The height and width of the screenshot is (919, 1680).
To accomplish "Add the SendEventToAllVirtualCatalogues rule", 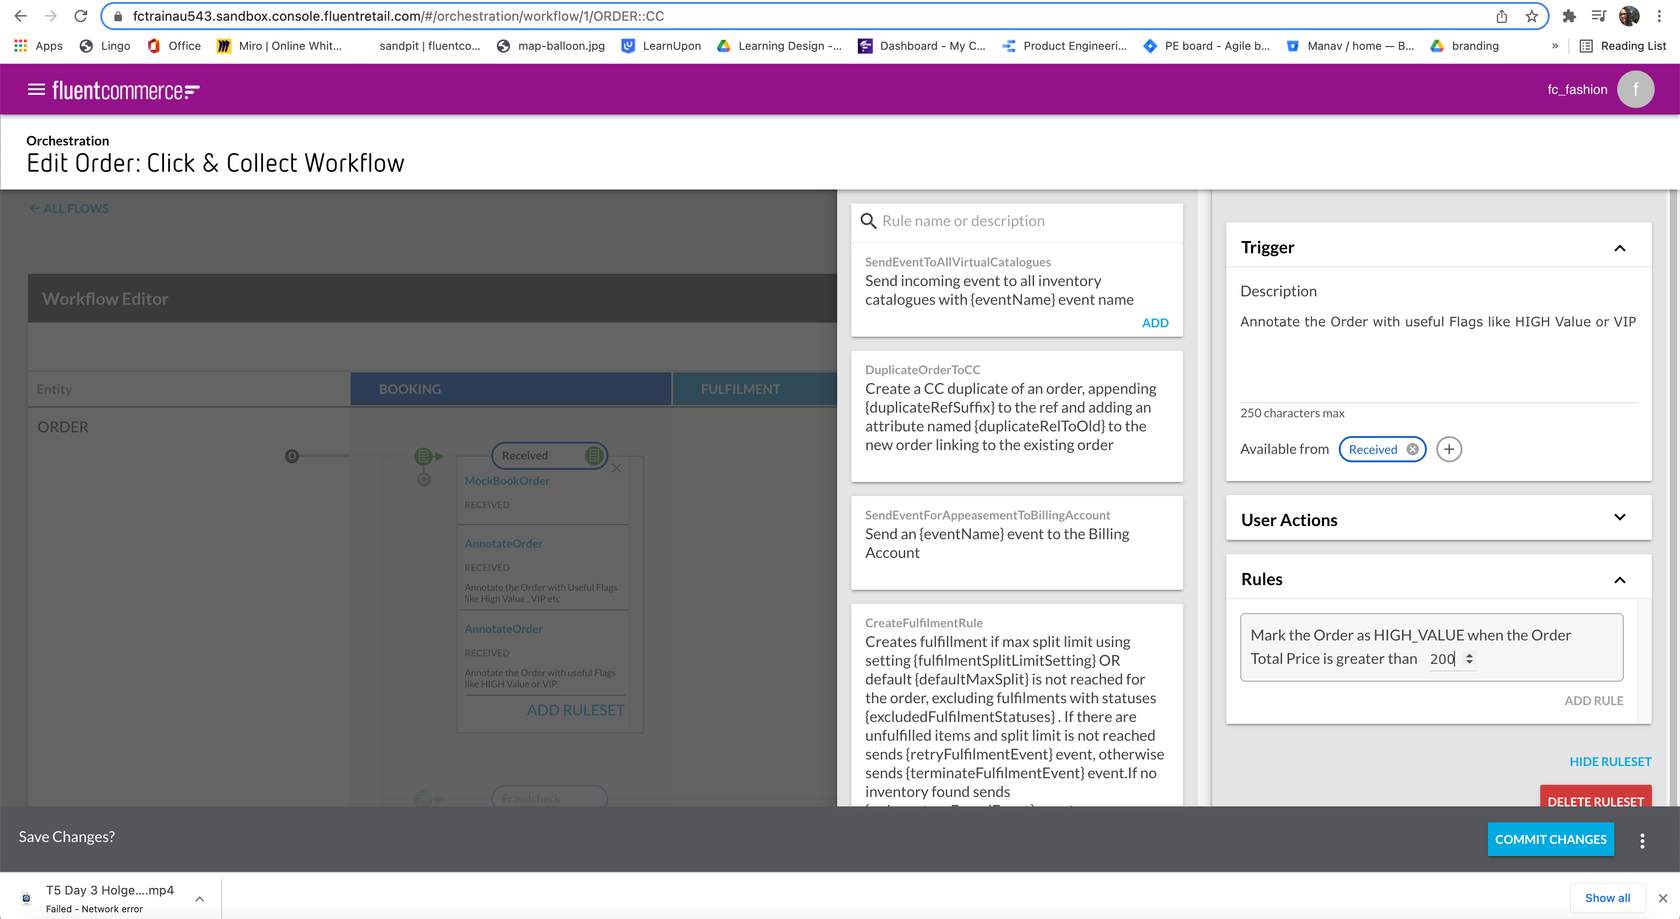I will tap(1154, 323).
